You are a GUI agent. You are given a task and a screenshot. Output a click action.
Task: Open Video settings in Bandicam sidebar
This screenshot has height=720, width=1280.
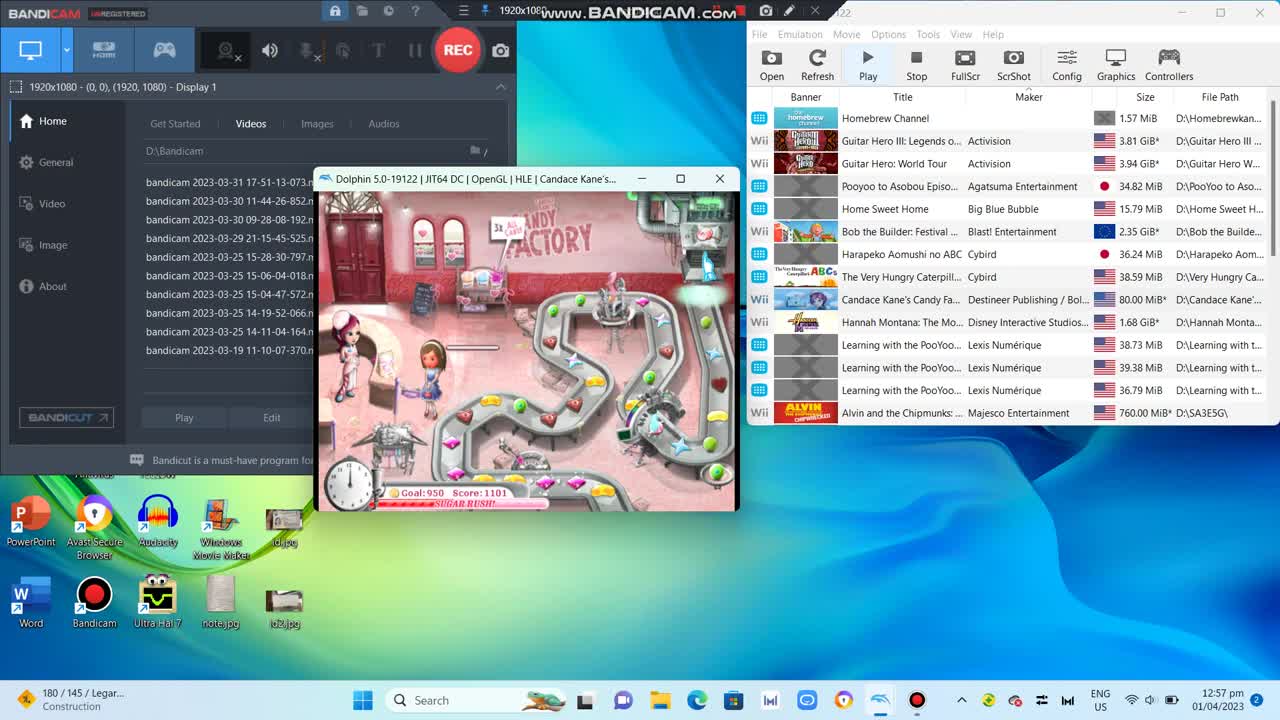click(42, 204)
